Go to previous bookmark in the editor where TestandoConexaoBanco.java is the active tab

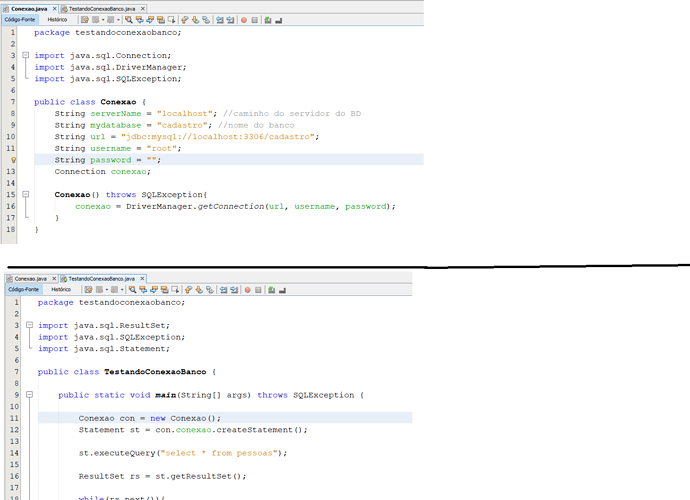(x=188, y=290)
